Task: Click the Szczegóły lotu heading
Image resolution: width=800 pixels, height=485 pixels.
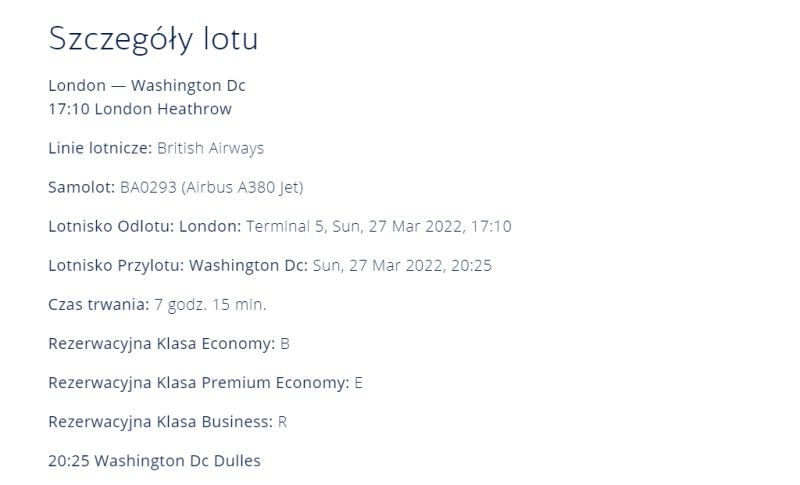Action: pyautogui.click(x=154, y=39)
